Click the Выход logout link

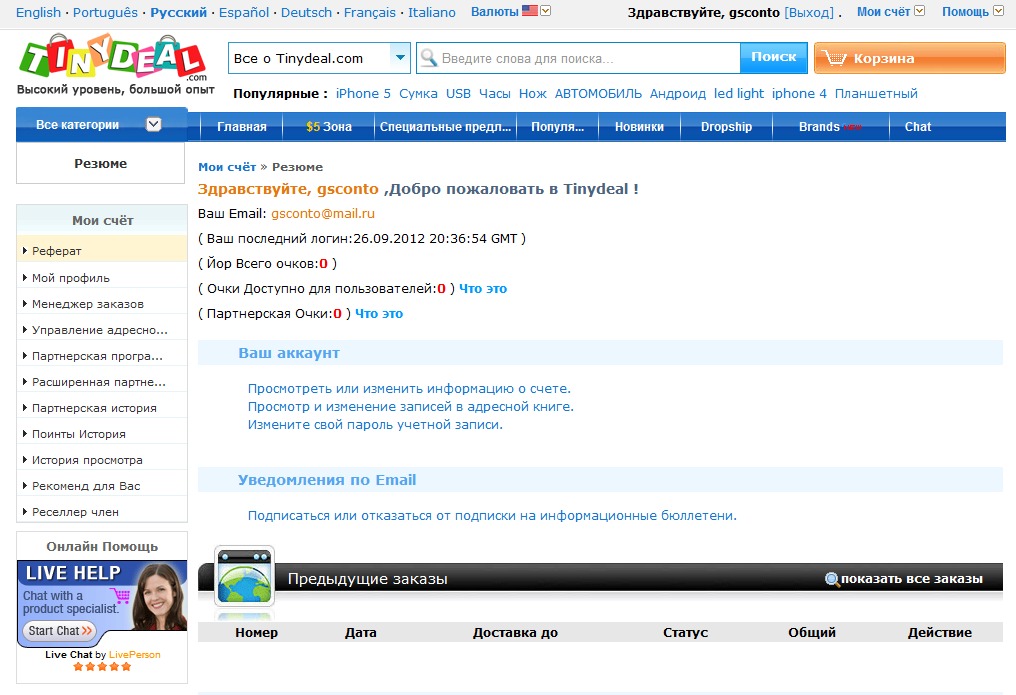point(809,13)
